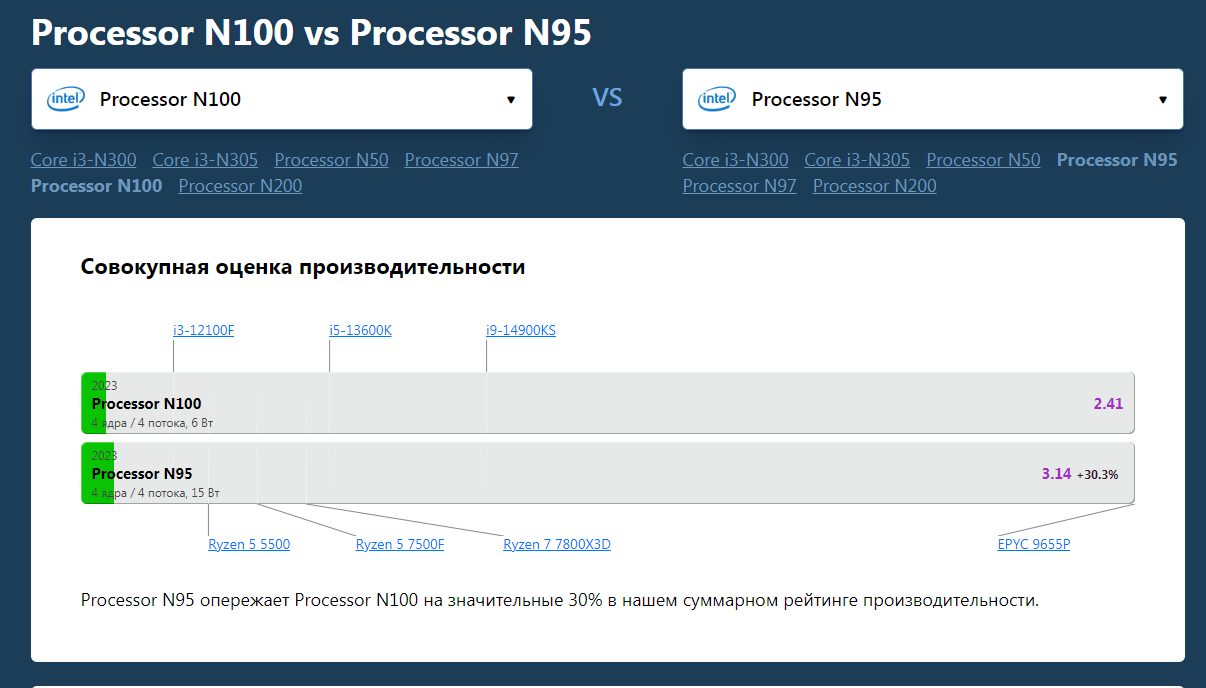Open the EPYC 9655P chart link

tap(1034, 545)
